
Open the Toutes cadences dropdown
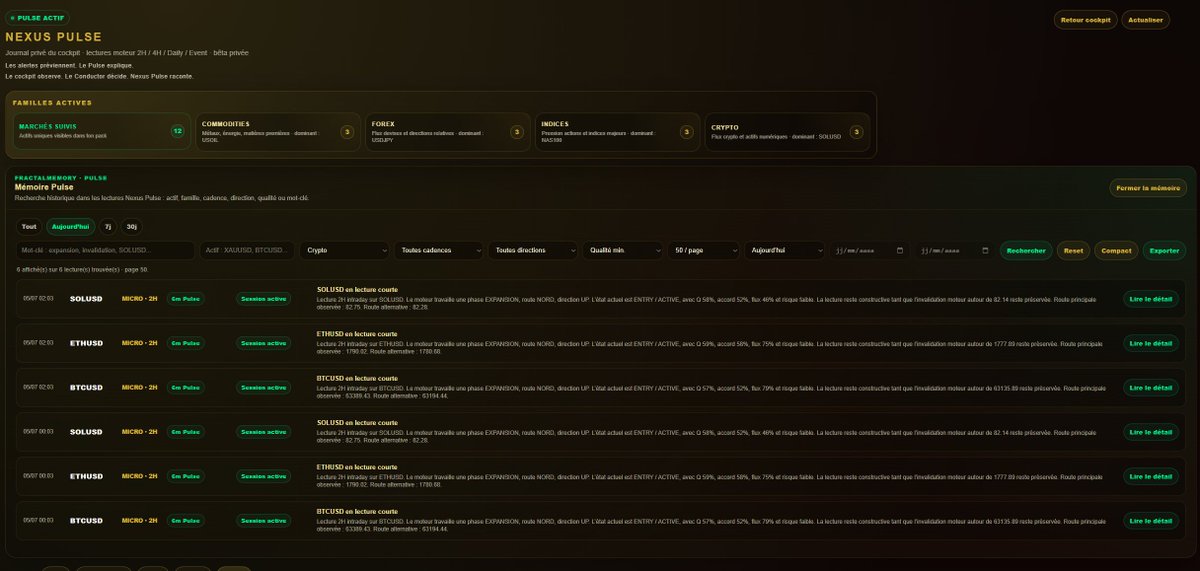[x=438, y=251]
